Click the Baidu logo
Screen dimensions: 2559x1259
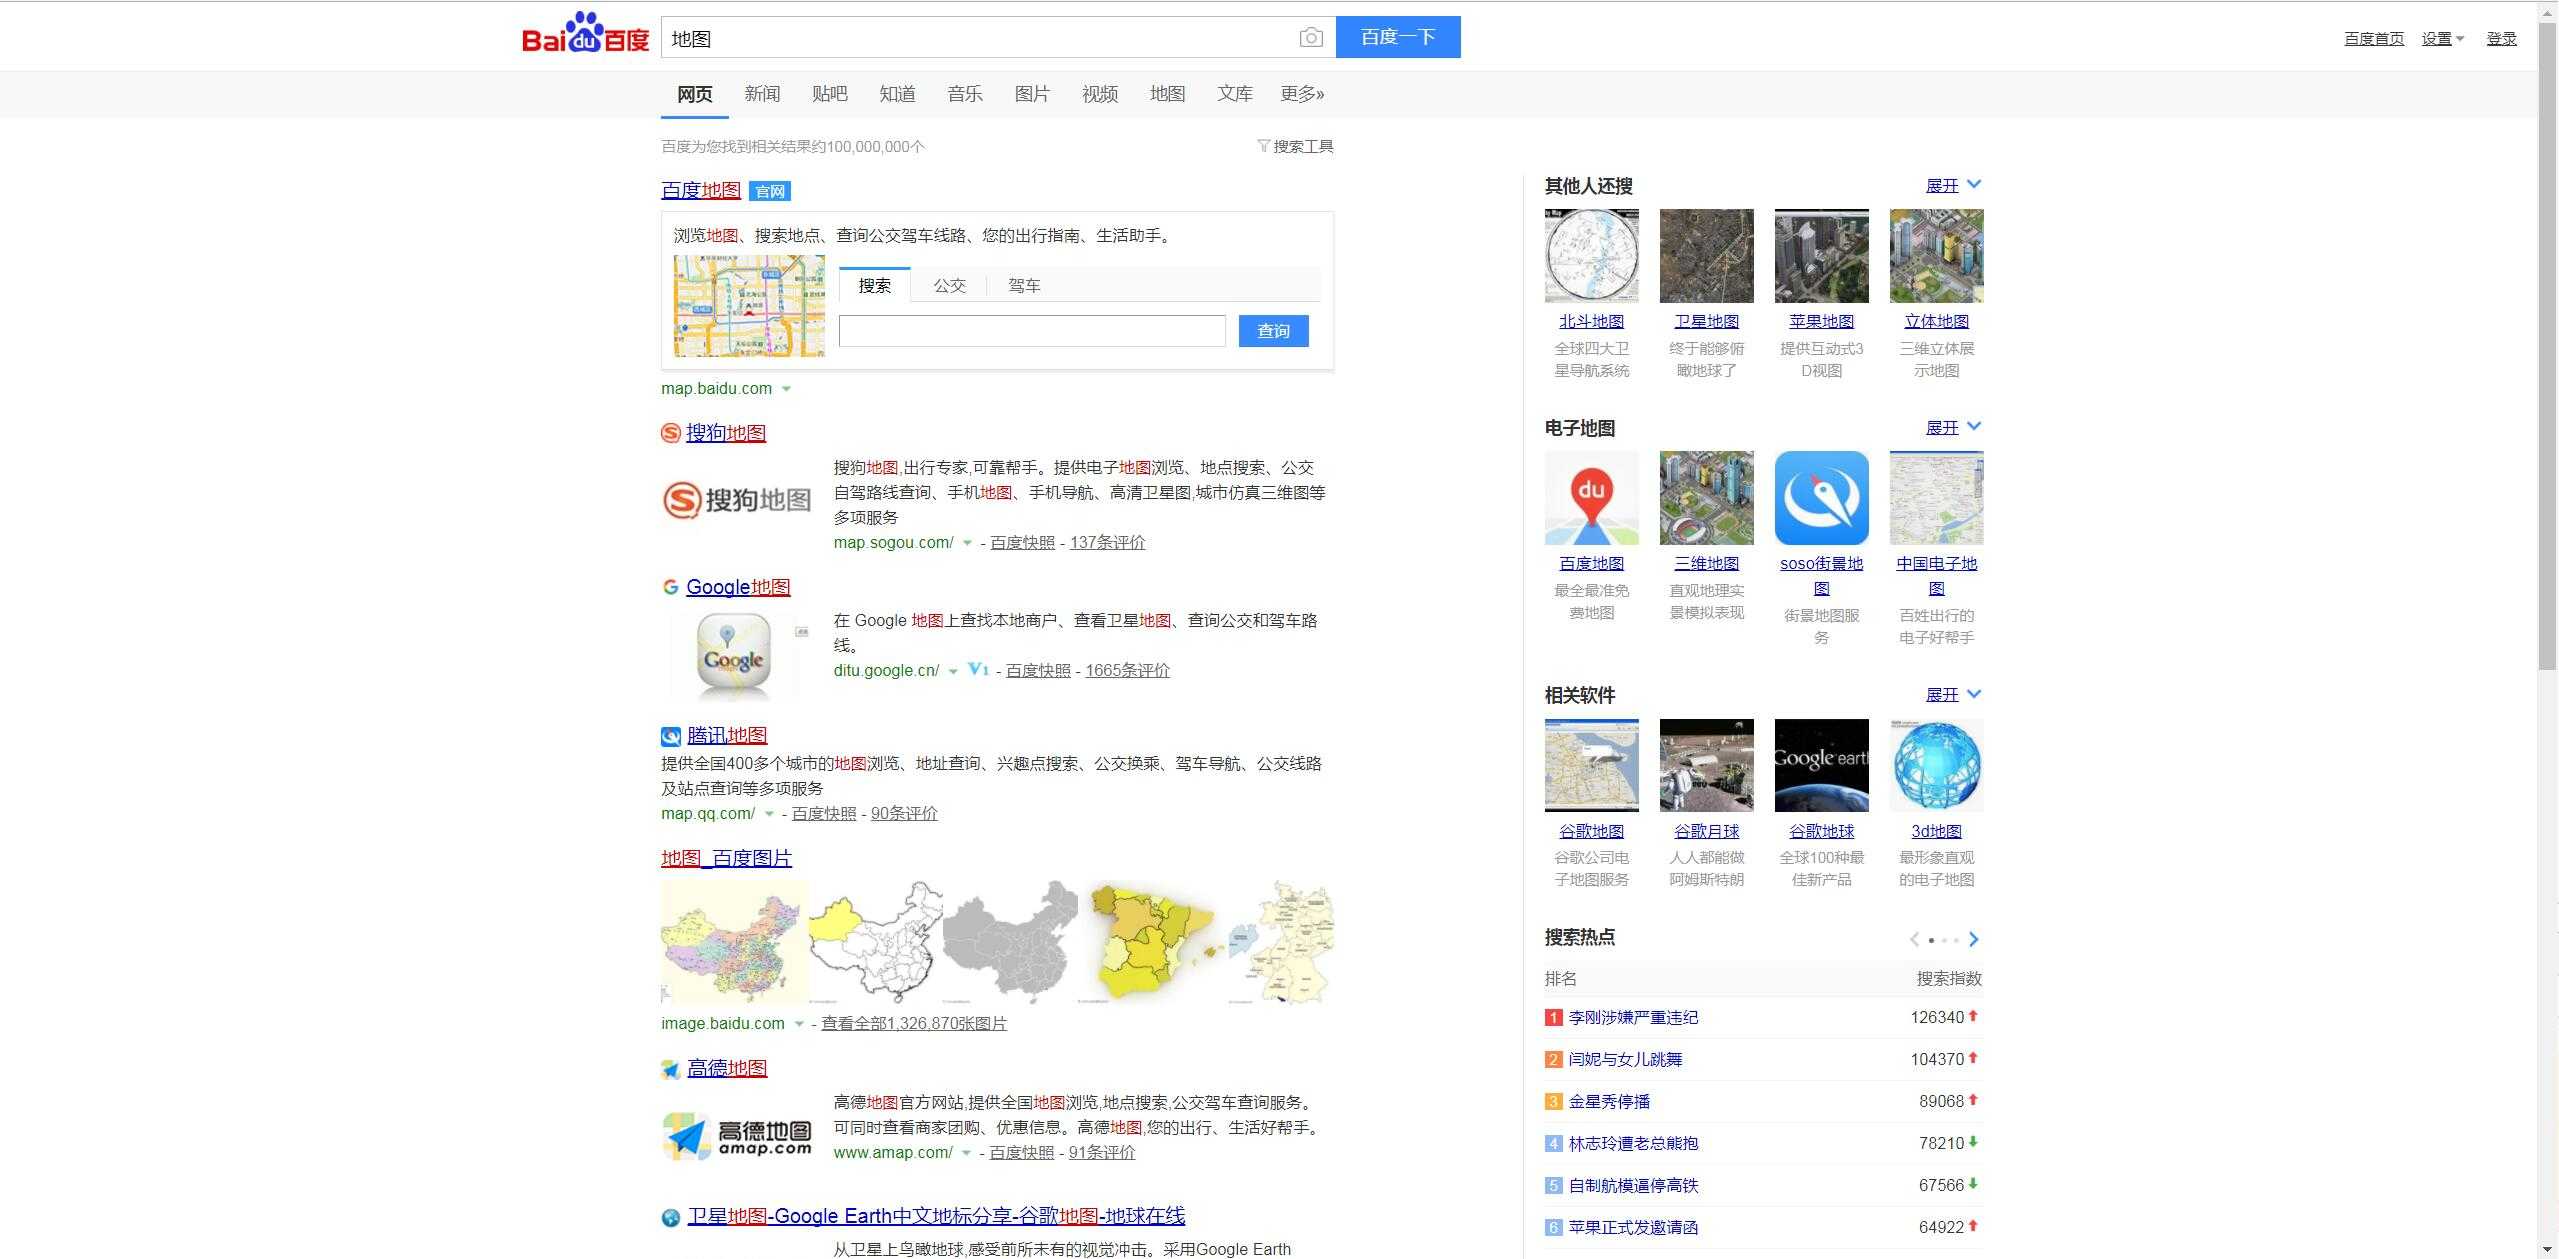[x=585, y=36]
